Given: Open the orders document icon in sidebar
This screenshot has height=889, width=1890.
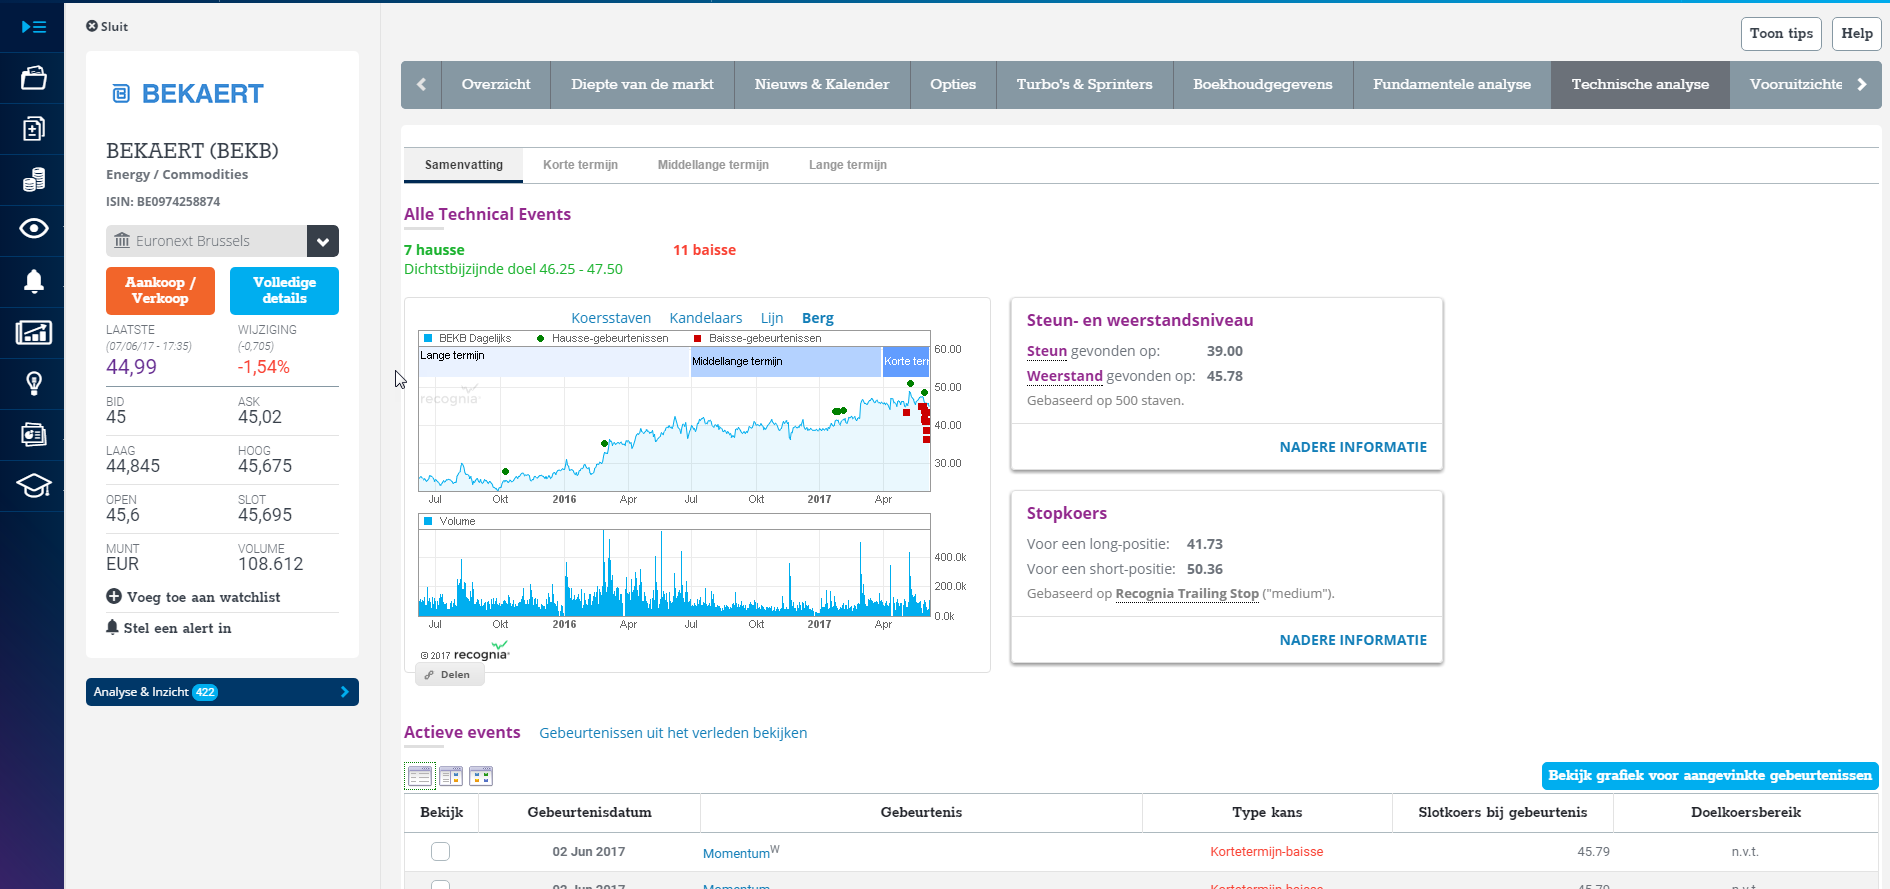Looking at the screenshot, I should click(34, 129).
